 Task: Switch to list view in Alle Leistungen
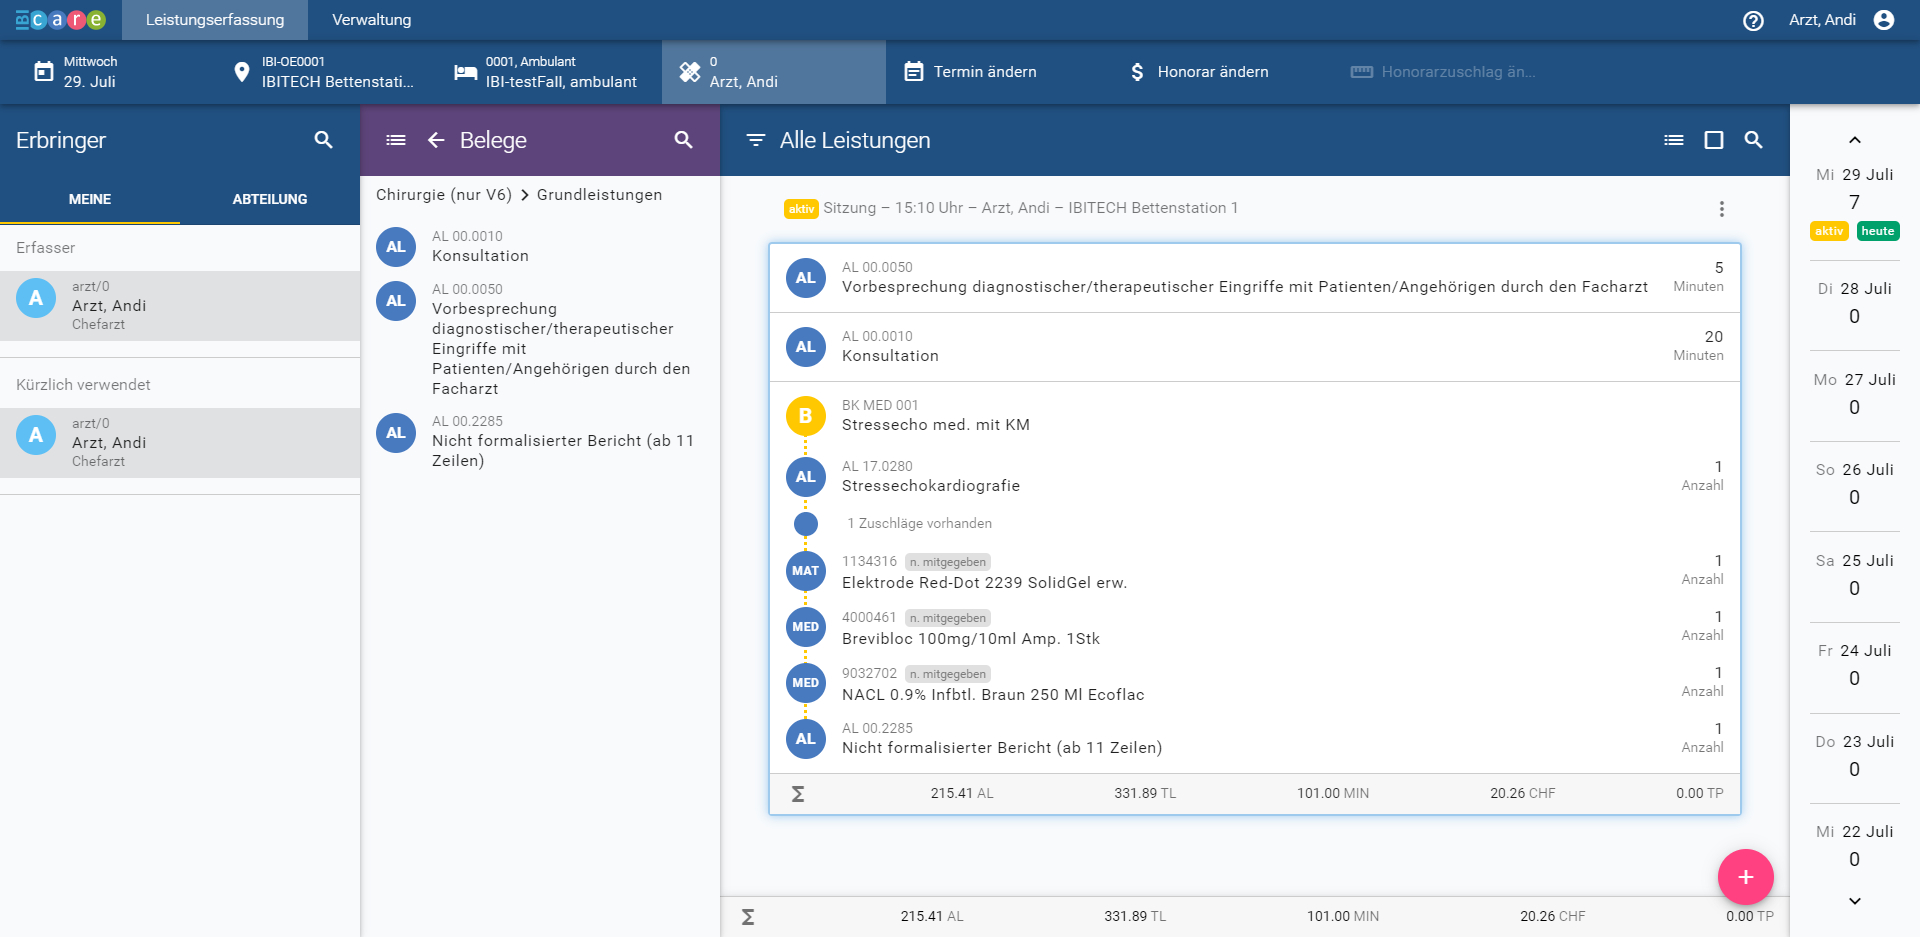1673,140
